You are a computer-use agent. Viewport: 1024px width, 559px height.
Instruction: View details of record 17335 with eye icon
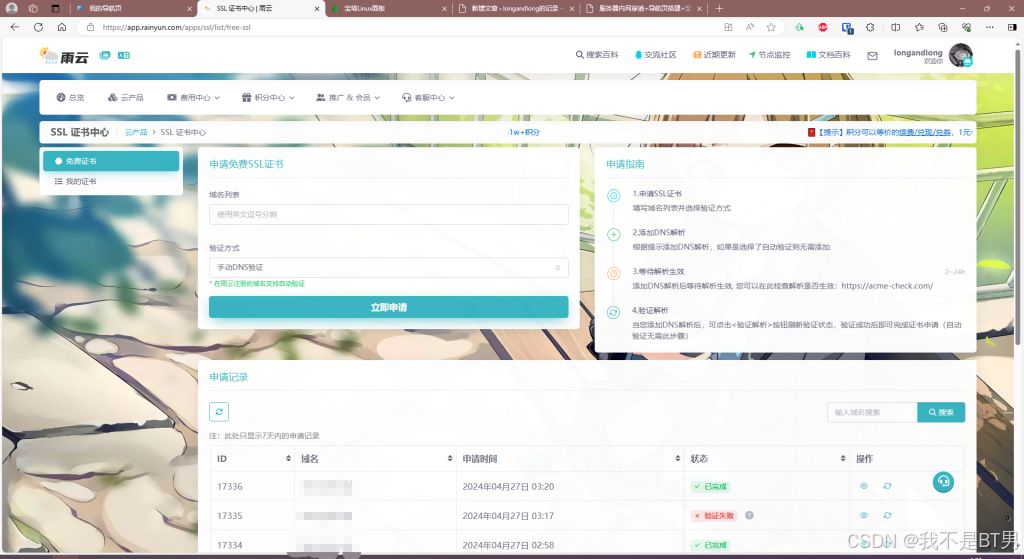coord(863,515)
